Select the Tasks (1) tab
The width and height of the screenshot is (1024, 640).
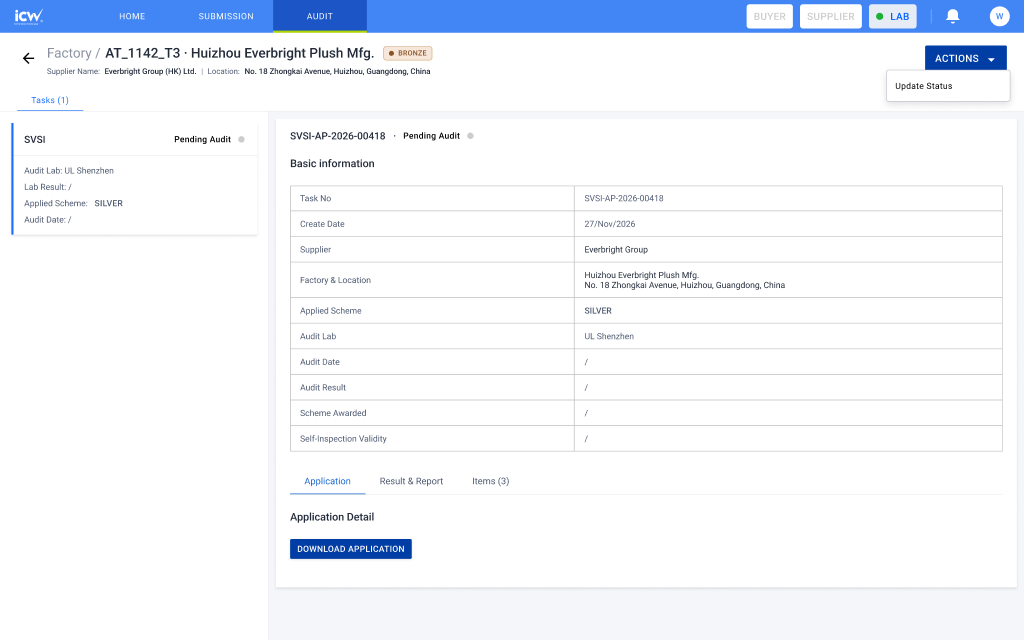[x=50, y=100]
